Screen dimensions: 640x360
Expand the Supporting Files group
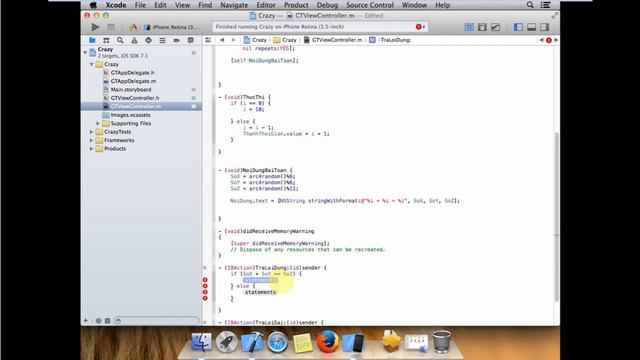click(98, 123)
